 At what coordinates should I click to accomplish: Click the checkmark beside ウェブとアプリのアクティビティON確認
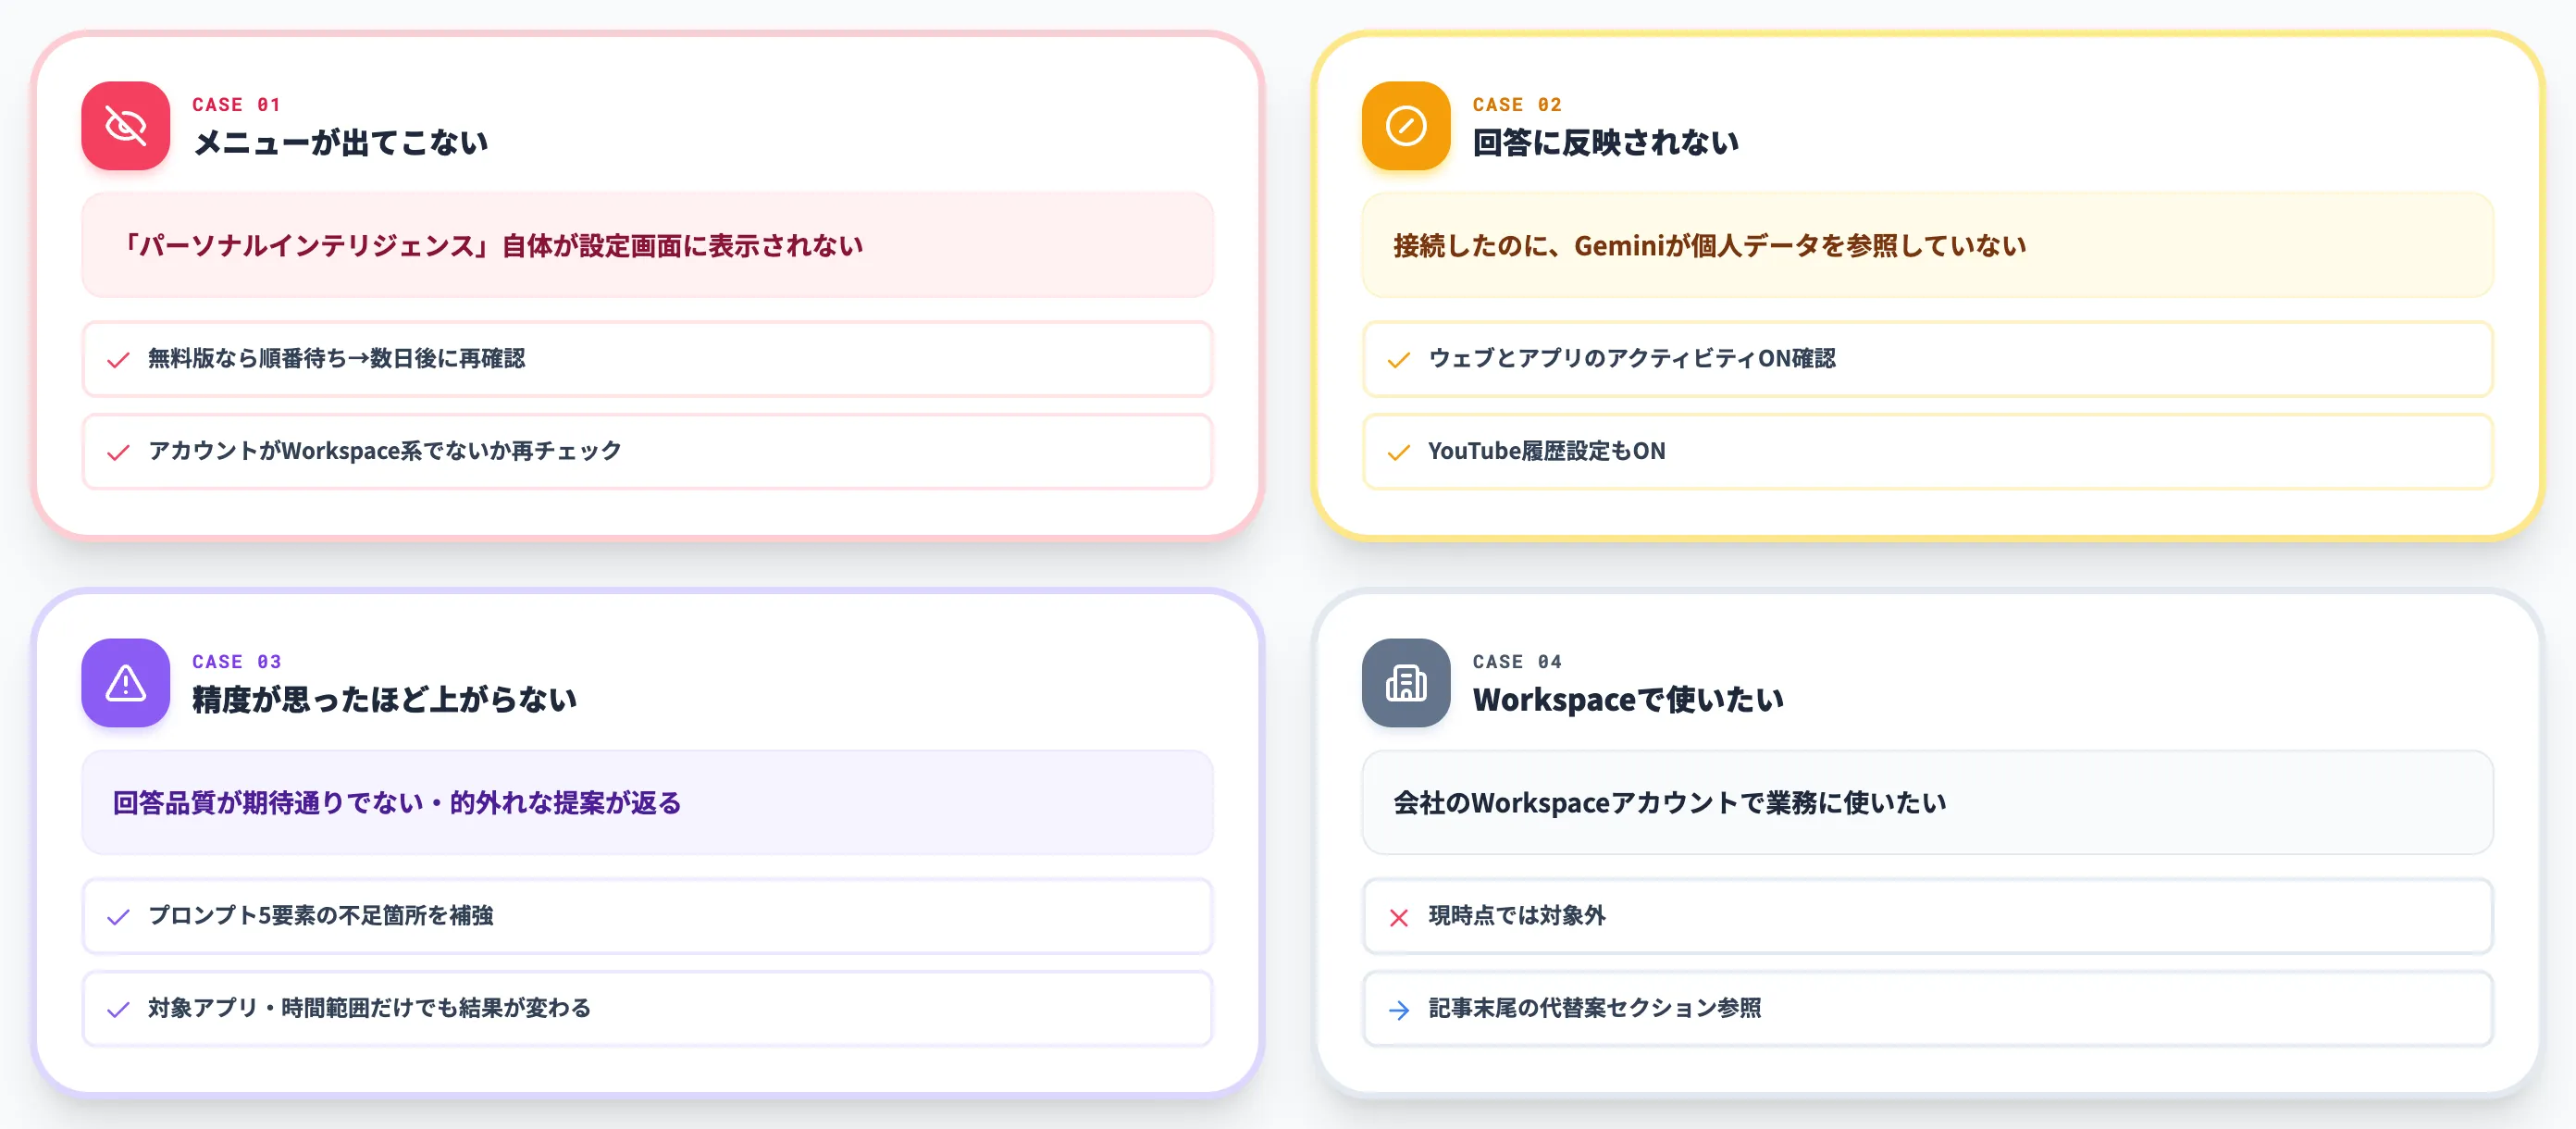[1399, 360]
